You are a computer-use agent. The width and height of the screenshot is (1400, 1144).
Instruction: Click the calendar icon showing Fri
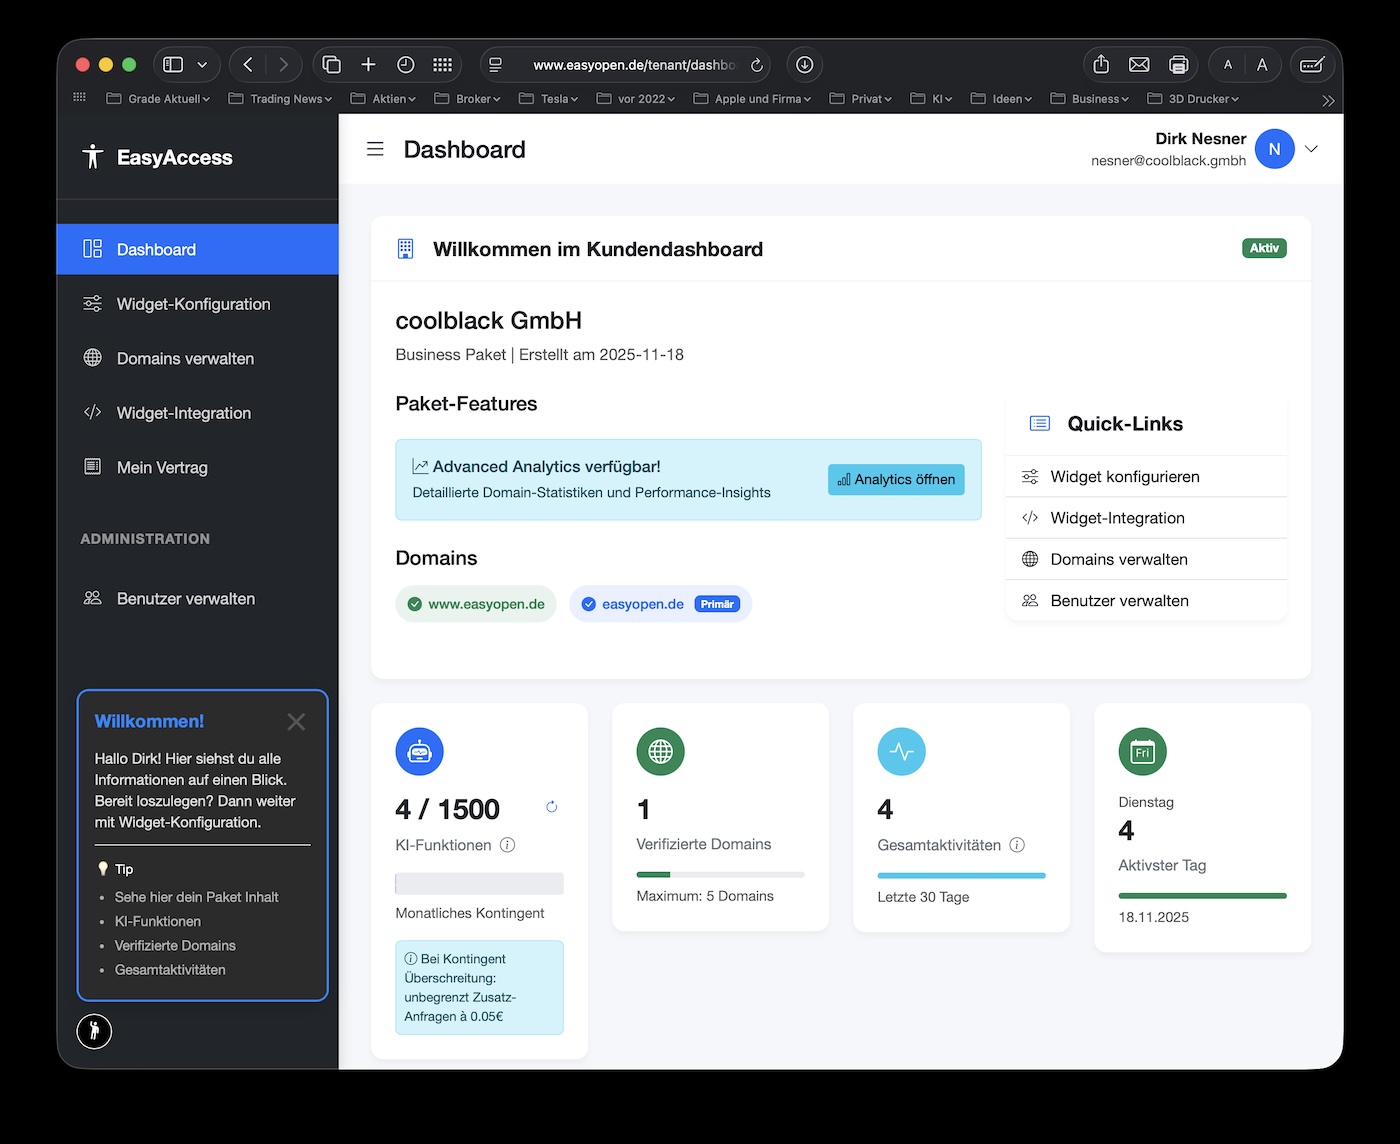1142,751
